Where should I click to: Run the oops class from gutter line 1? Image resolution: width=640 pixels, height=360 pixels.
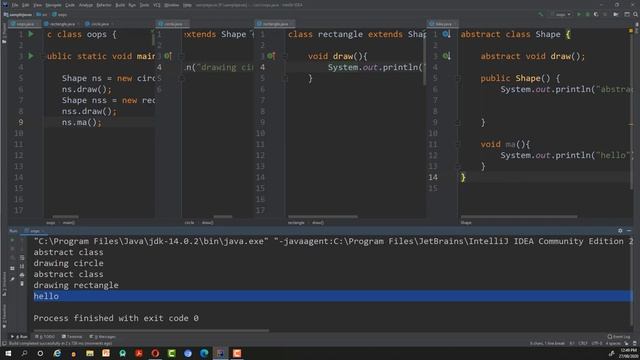(31, 34)
